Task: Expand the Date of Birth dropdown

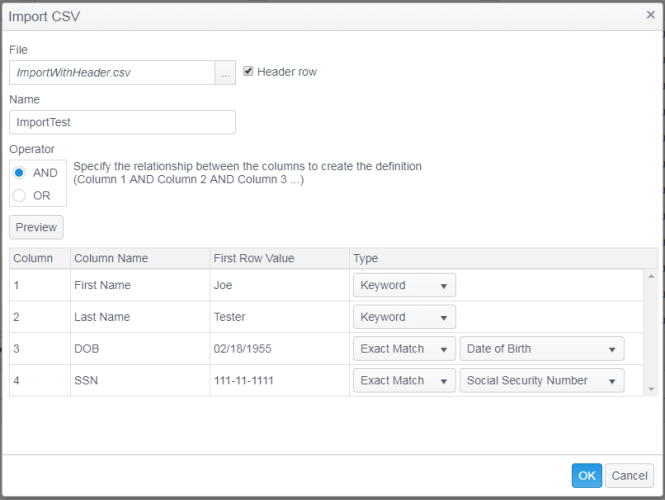Action: [x=541, y=349]
